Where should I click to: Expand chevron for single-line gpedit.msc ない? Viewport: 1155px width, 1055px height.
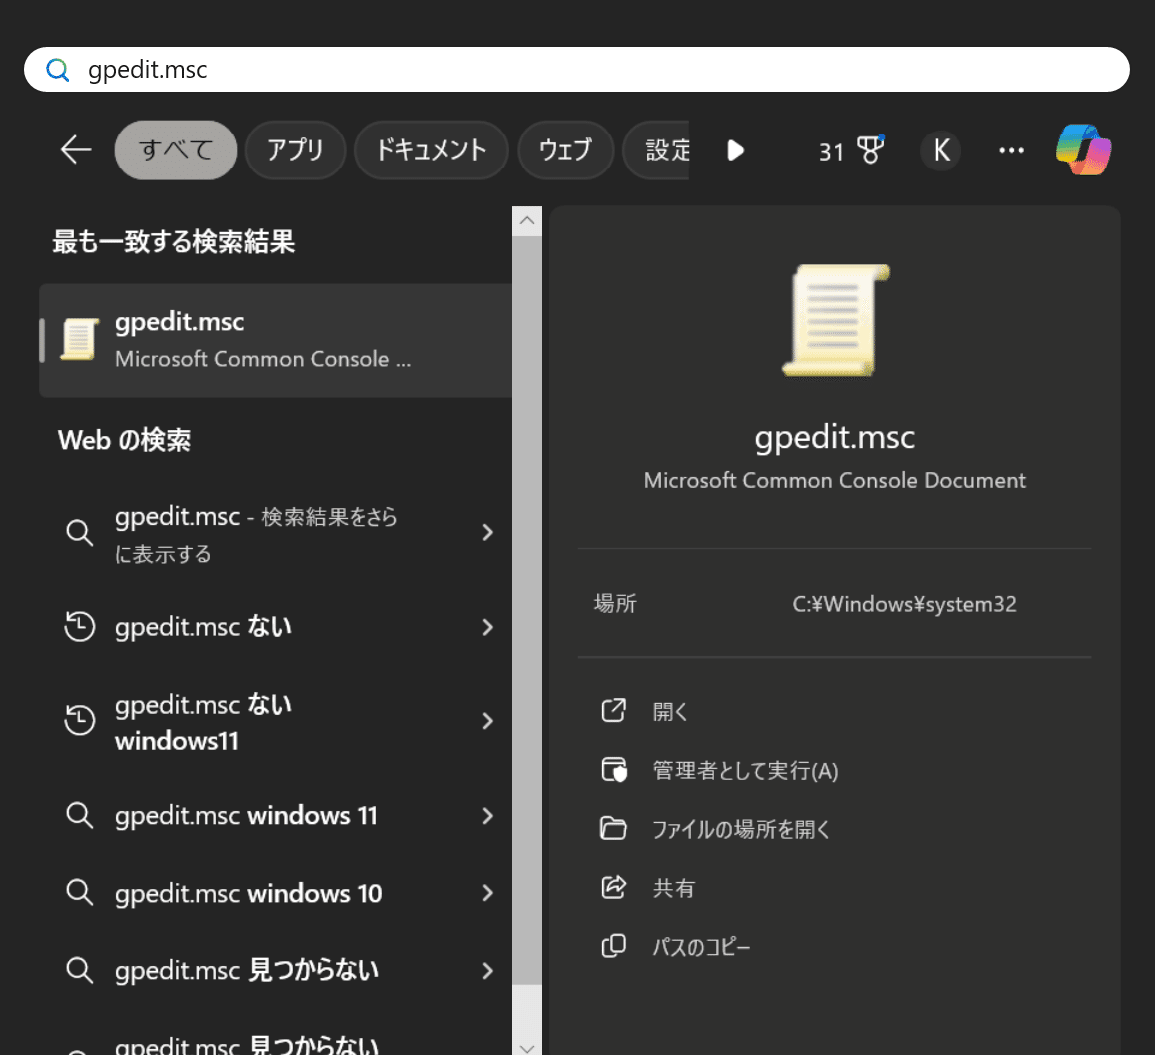(x=487, y=627)
